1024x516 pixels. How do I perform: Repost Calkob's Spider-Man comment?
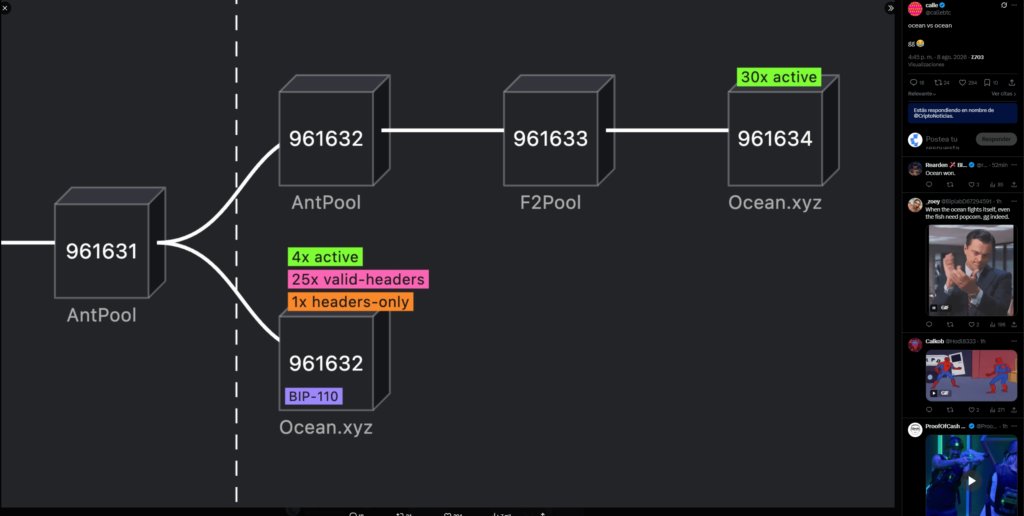click(950, 410)
